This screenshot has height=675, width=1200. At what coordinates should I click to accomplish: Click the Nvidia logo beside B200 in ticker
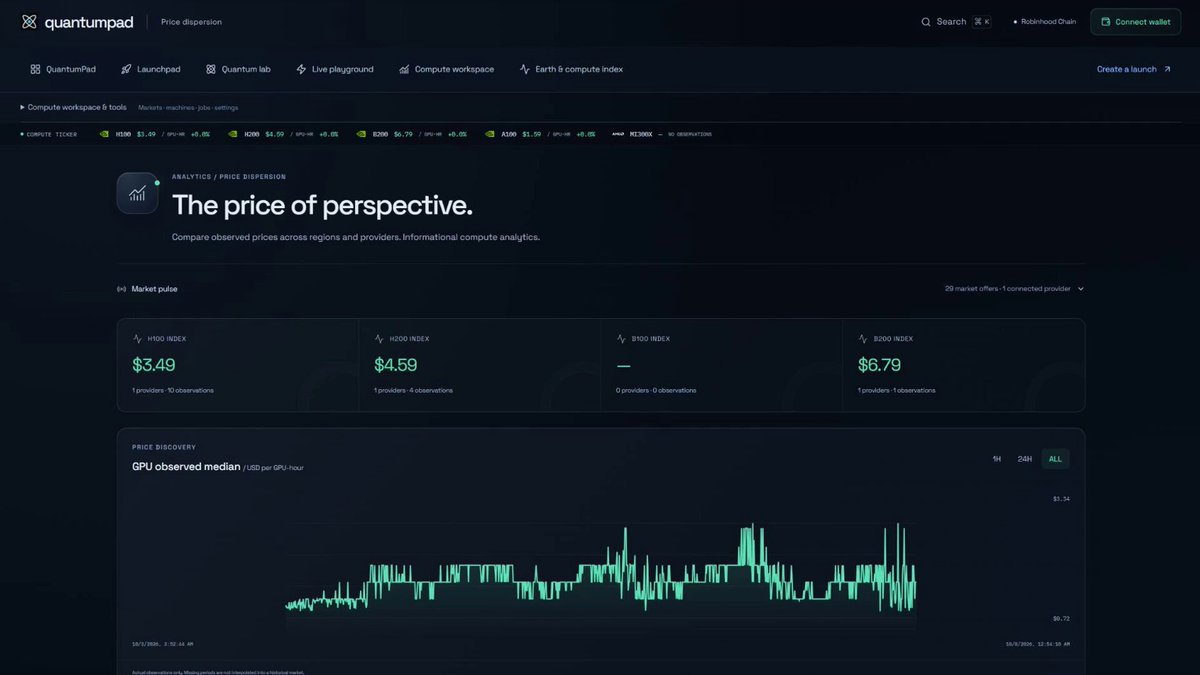[x=362, y=133]
